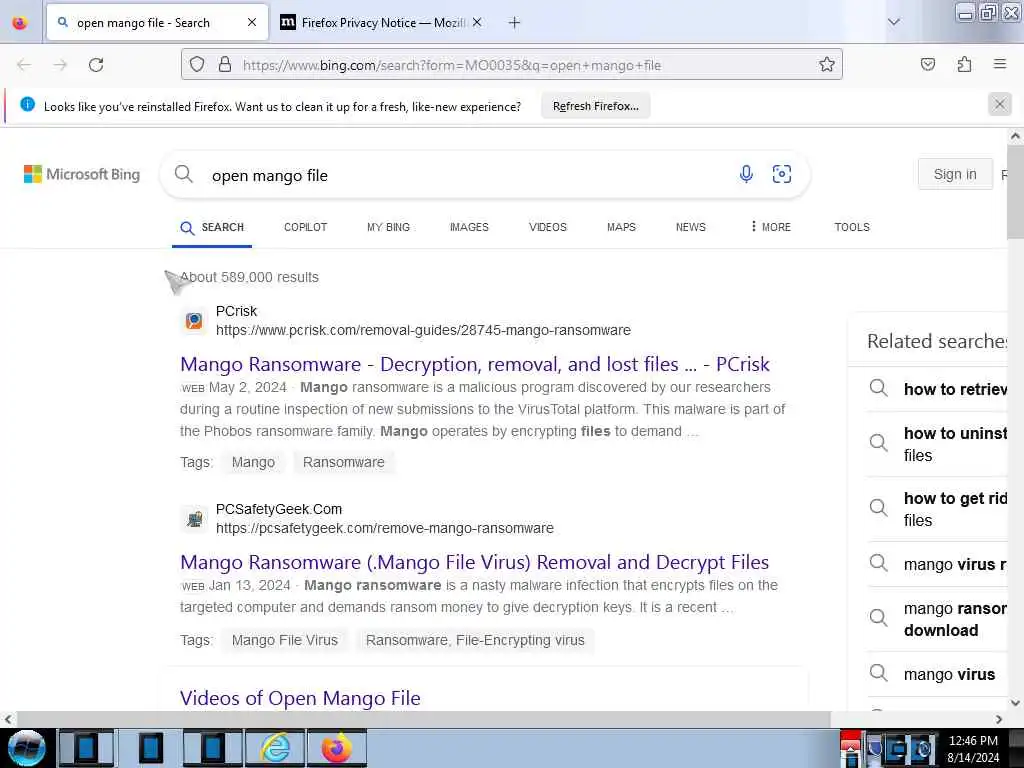Open the Windows Start button

point(26,748)
